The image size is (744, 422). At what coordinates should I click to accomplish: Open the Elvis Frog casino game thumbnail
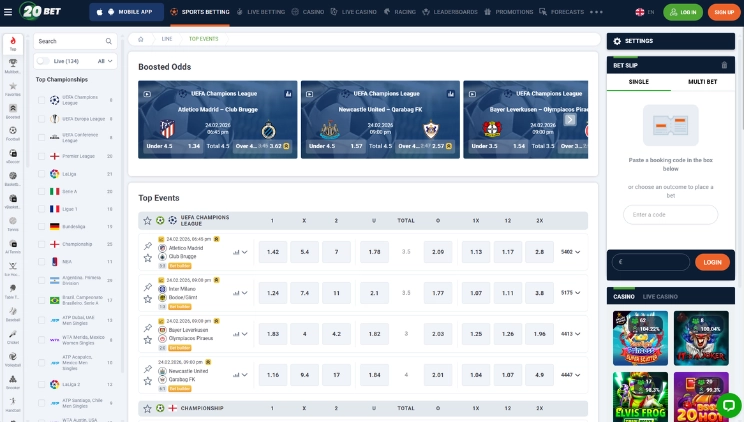pos(640,397)
